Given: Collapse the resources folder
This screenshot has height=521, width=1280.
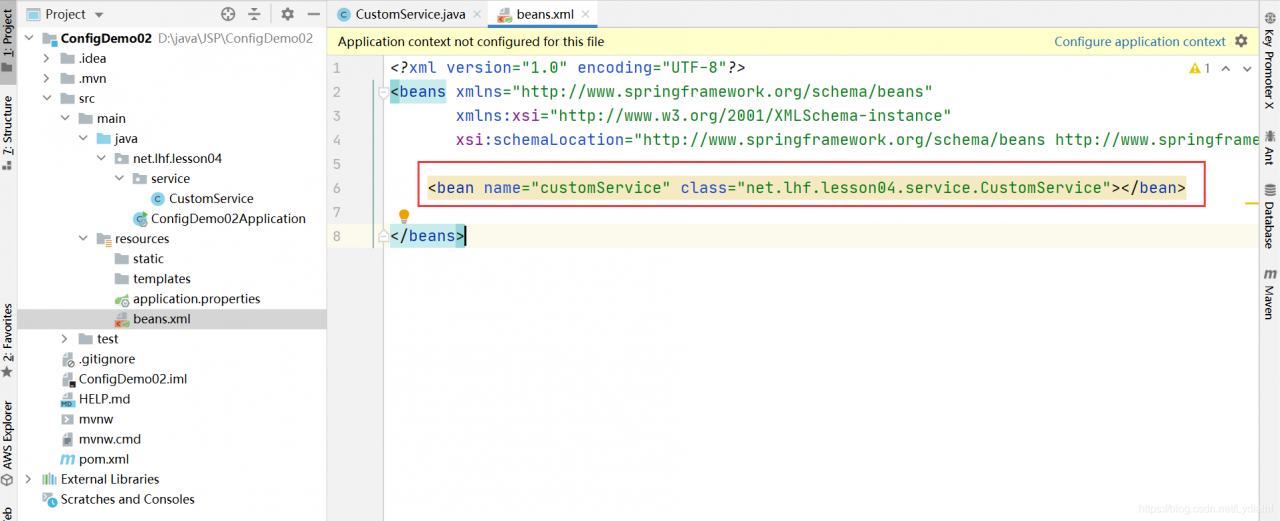Looking at the screenshot, I should pos(82,239).
